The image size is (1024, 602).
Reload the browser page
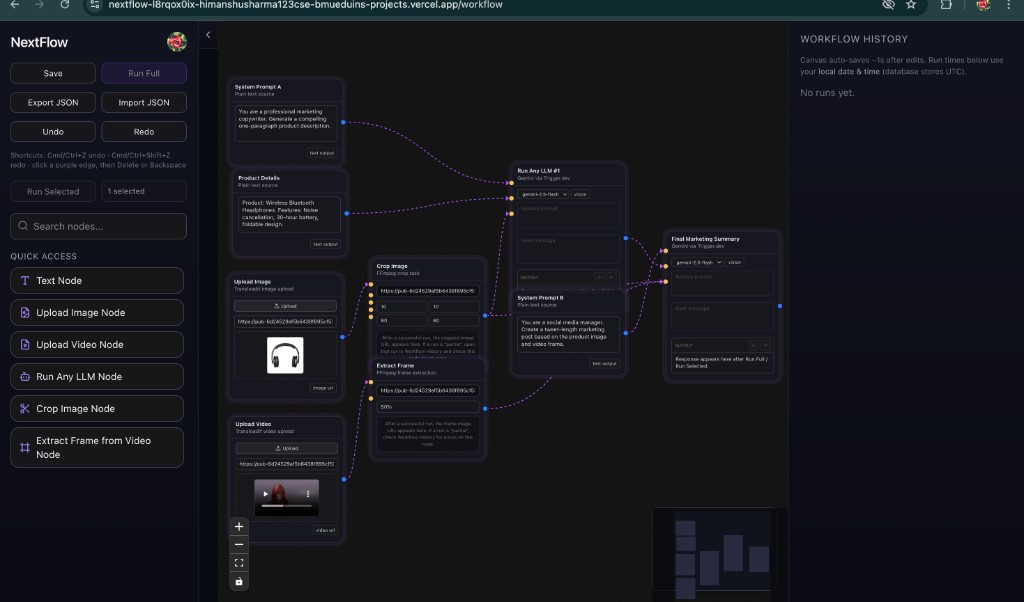(x=65, y=5)
